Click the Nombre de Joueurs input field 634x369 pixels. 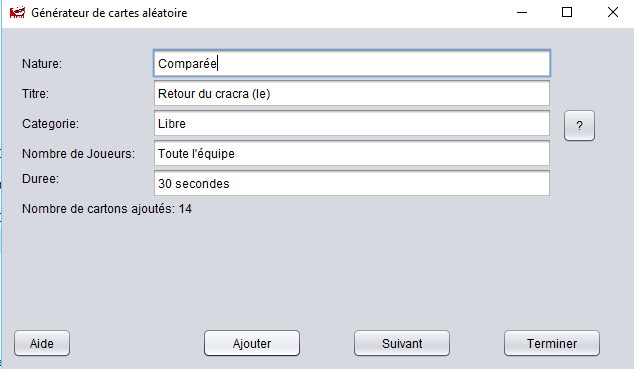click(x=352, y=153)
